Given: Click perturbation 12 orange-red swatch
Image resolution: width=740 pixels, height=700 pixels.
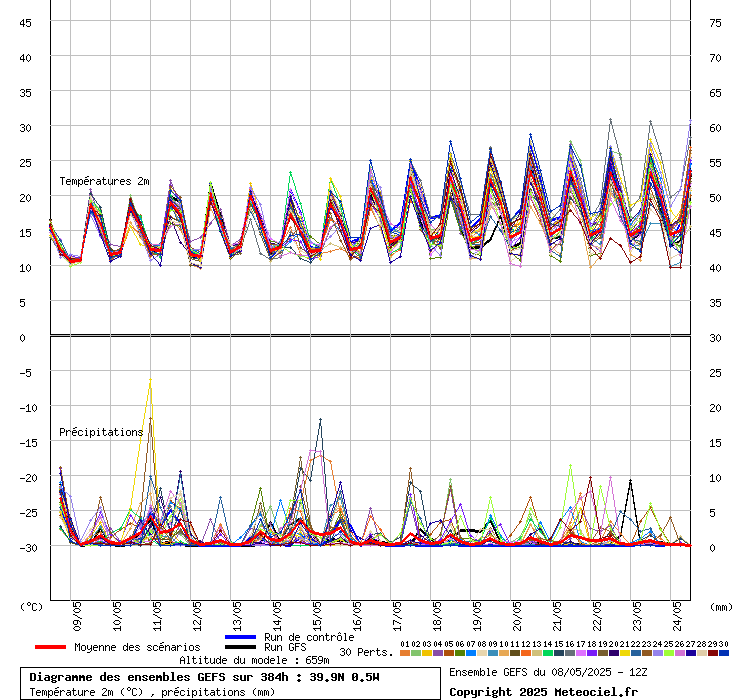Looking at the screenshot, I should click(526, 653).
